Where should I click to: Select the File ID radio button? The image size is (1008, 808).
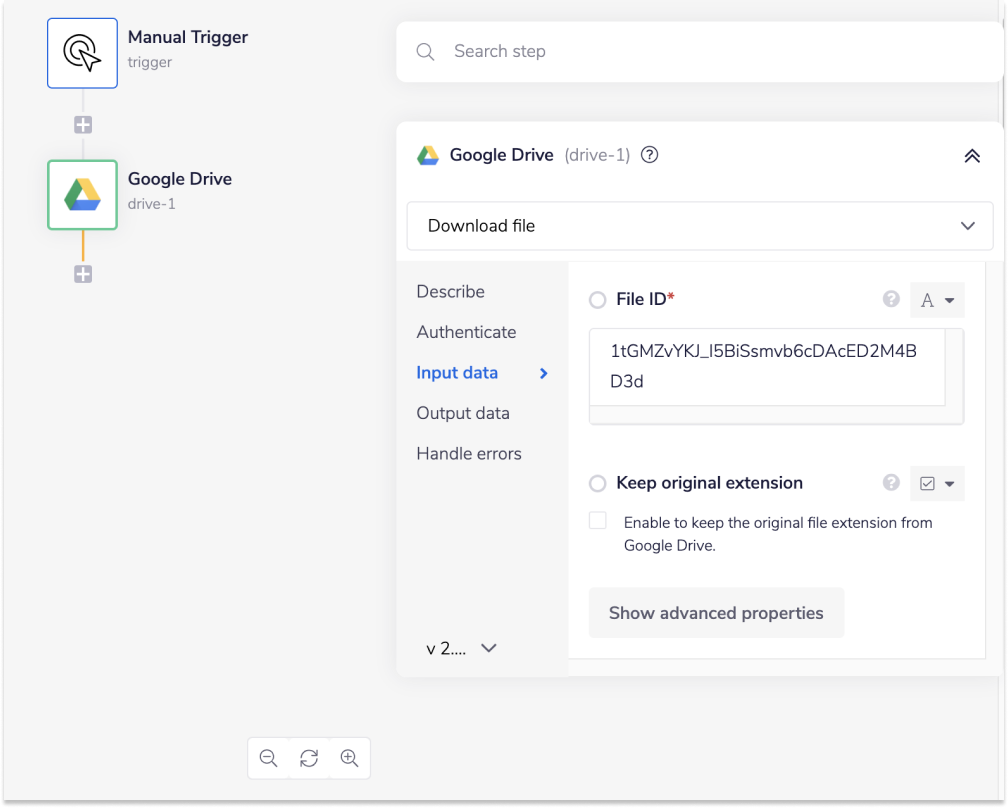(598, 300)
